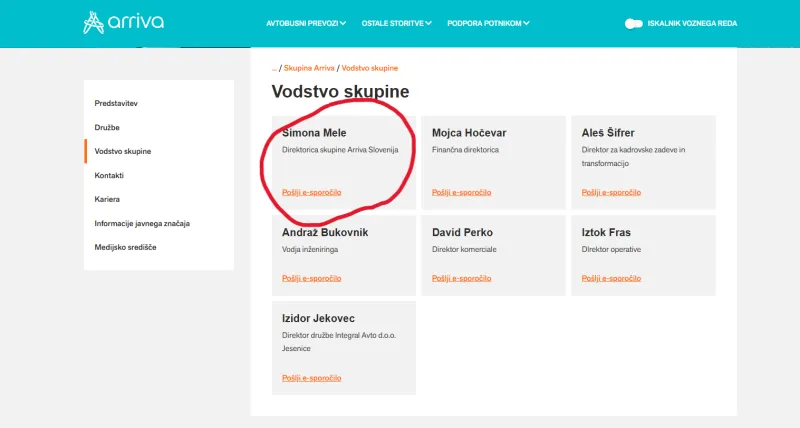
Task: Go to Kontakti in the sidebar
Action: [x=109, y=175]
